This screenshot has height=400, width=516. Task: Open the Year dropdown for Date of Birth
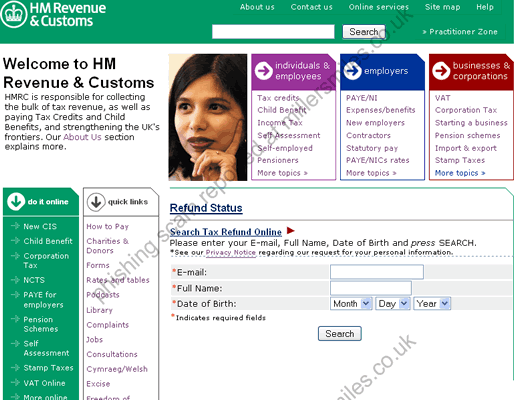(432, 304)
